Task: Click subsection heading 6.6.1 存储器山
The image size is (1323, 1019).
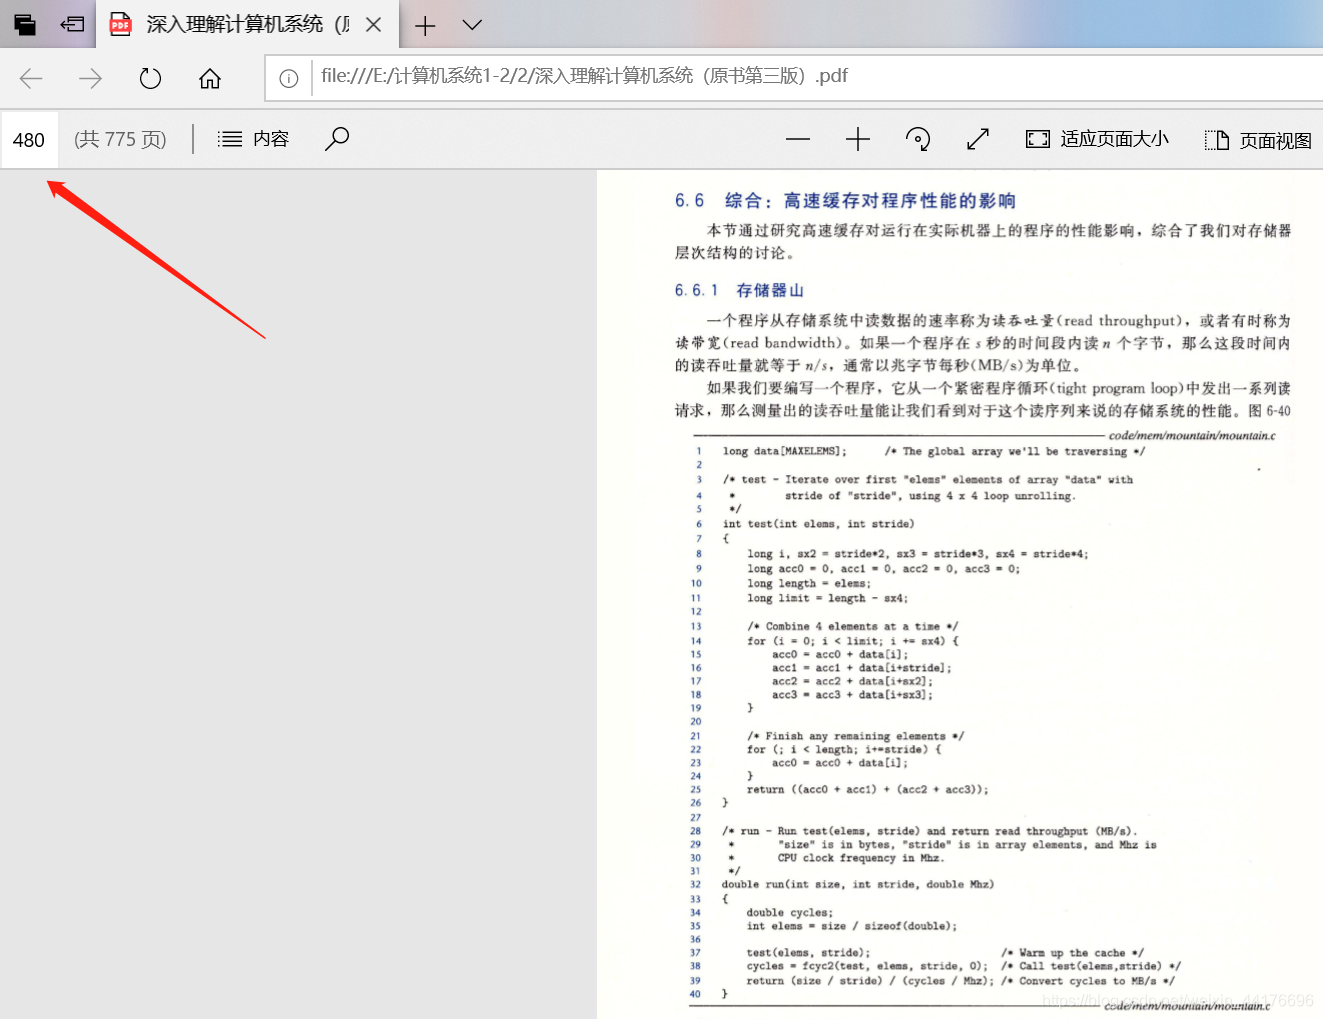Action: pos(739,290)
